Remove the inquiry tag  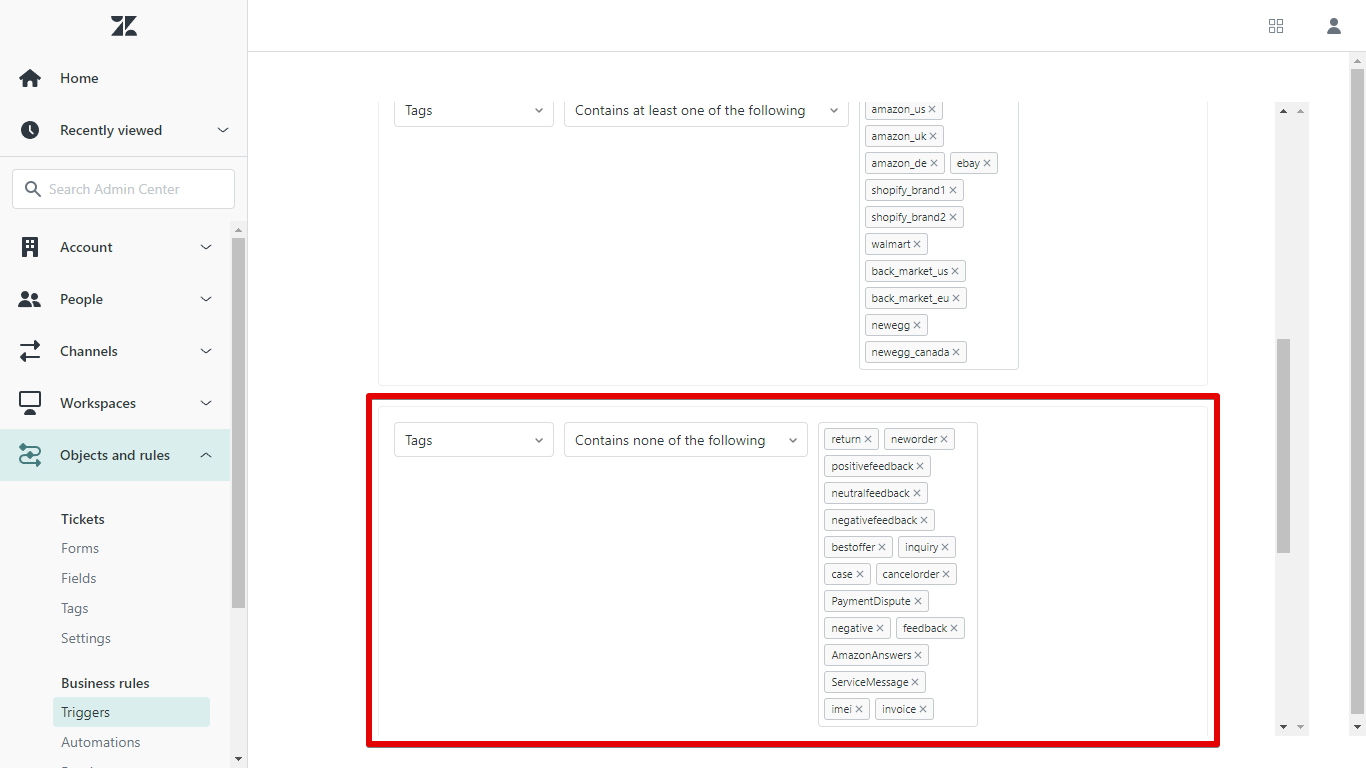pyautogui.click(x=945, y=547)
